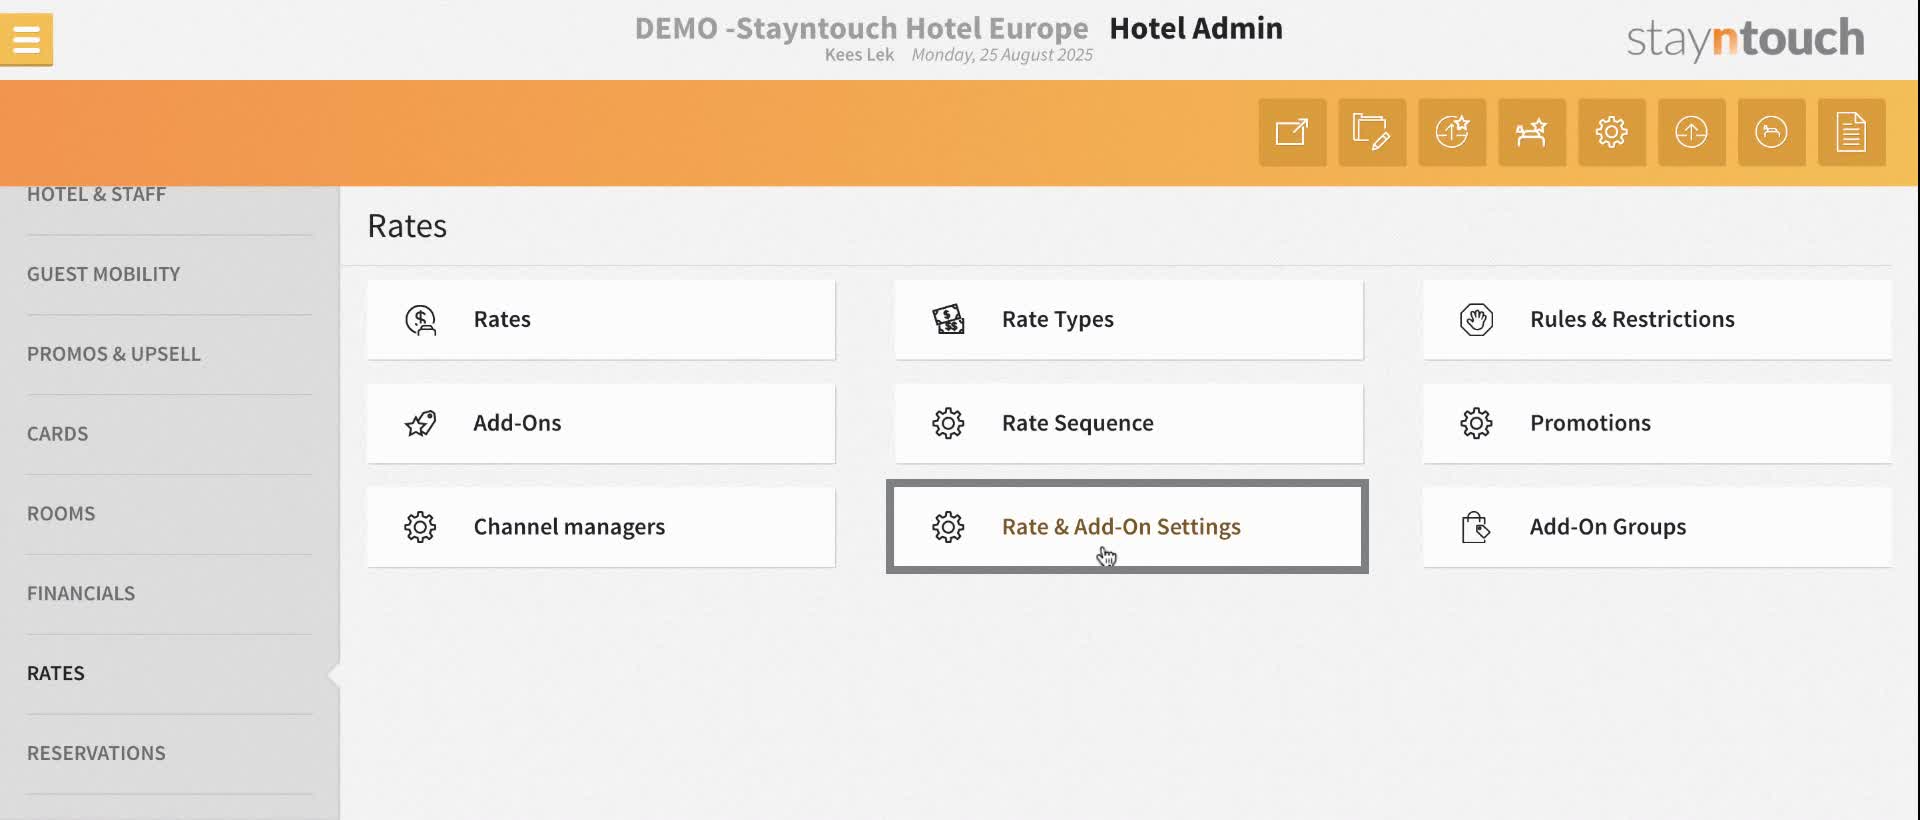Switch to Rooms section

61,514
